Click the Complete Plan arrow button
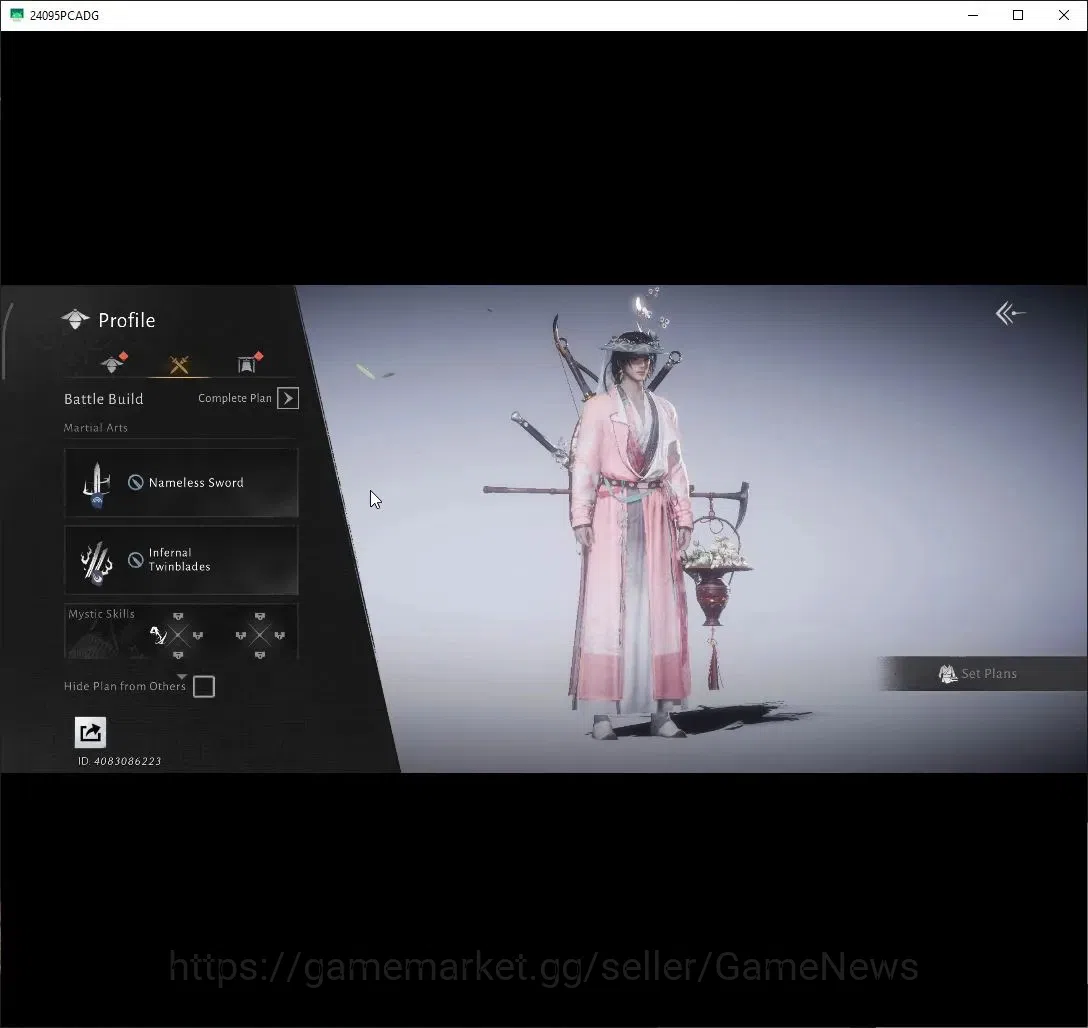This screenshot has height=1028, width=1088. tap(288, 398)
